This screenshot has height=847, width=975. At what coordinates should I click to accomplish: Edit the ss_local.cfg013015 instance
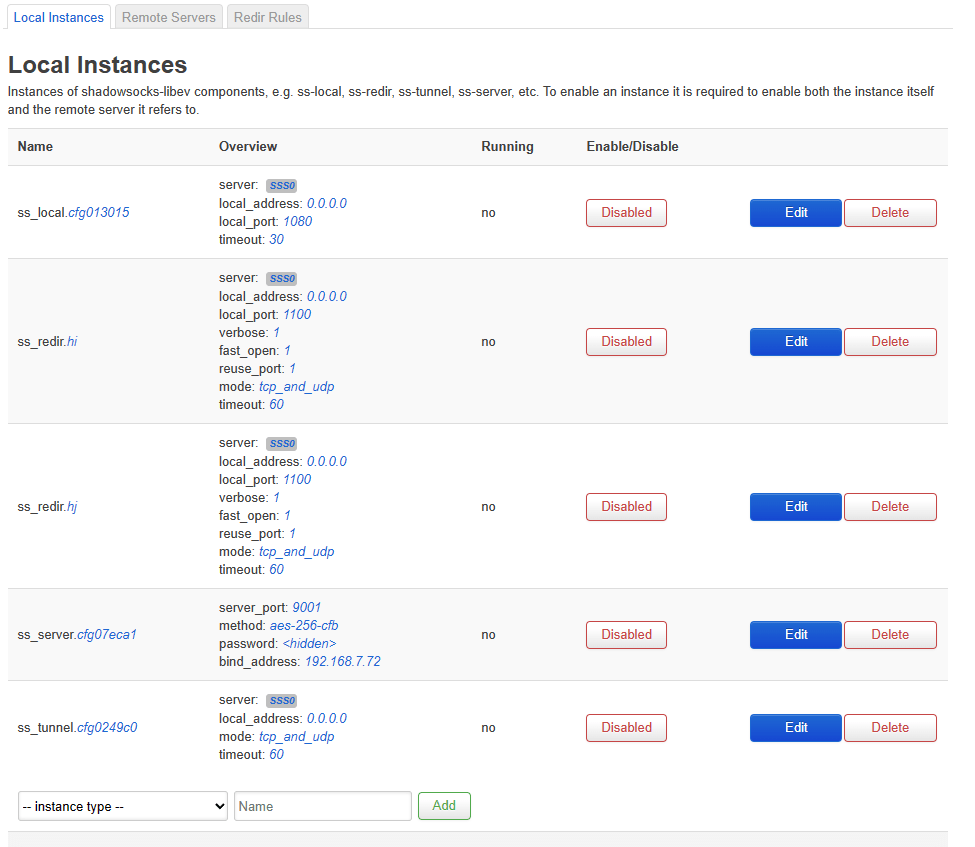[795, 213]
